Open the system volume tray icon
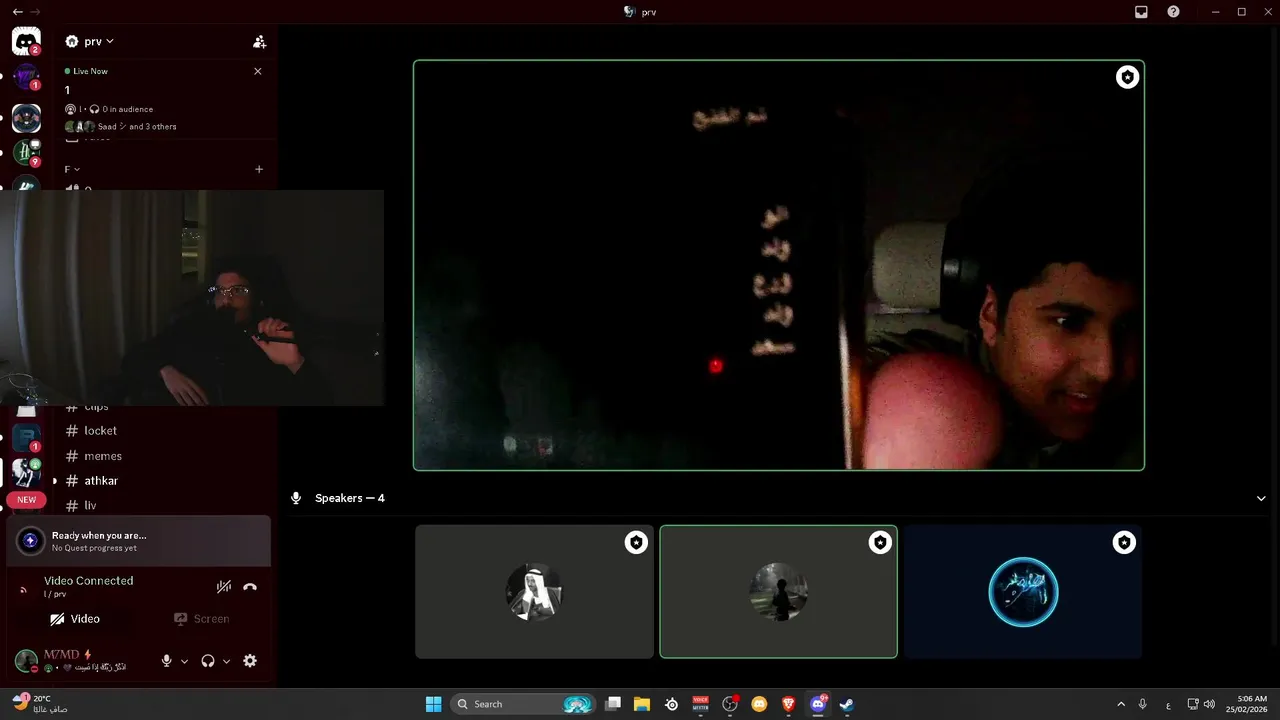The width and height of the screenshot is (1280, 720). 1209,704
